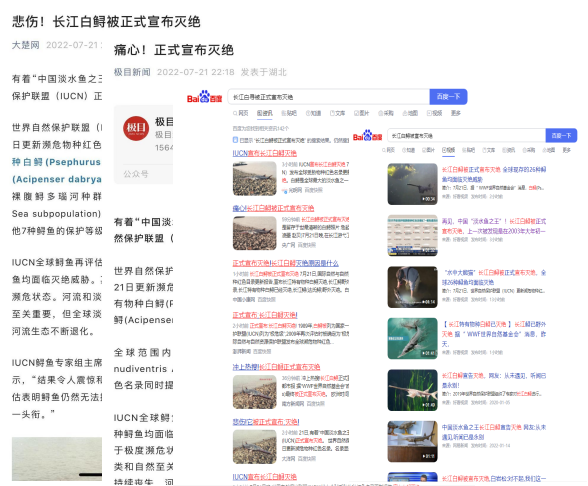Switch to 网页 tab on news results page

tap(241, 113)
